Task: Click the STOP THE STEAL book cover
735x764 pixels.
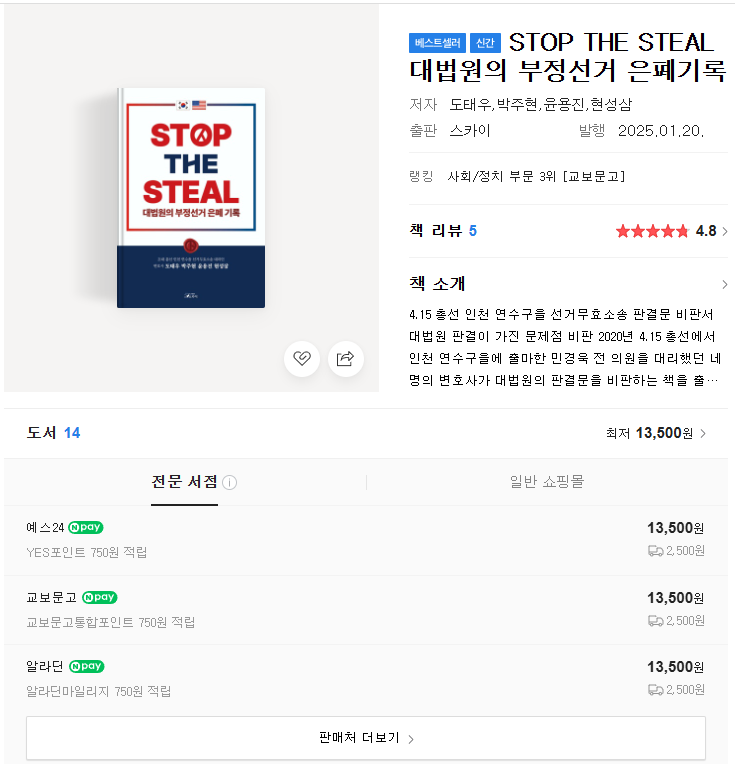Action: (191, 198)
